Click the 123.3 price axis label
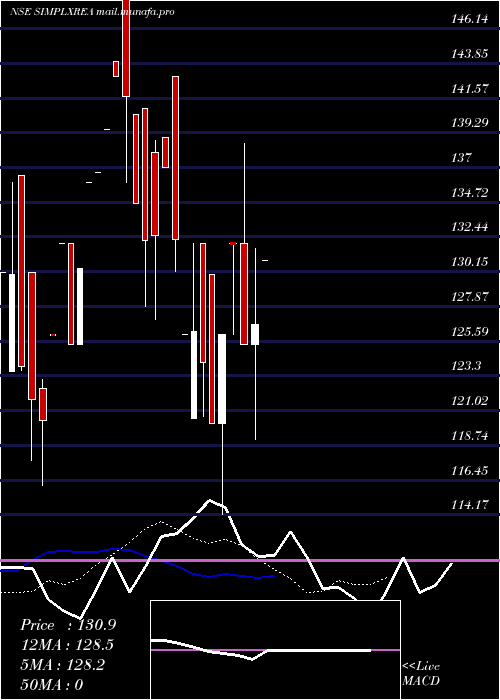 [x=467, y=366]
